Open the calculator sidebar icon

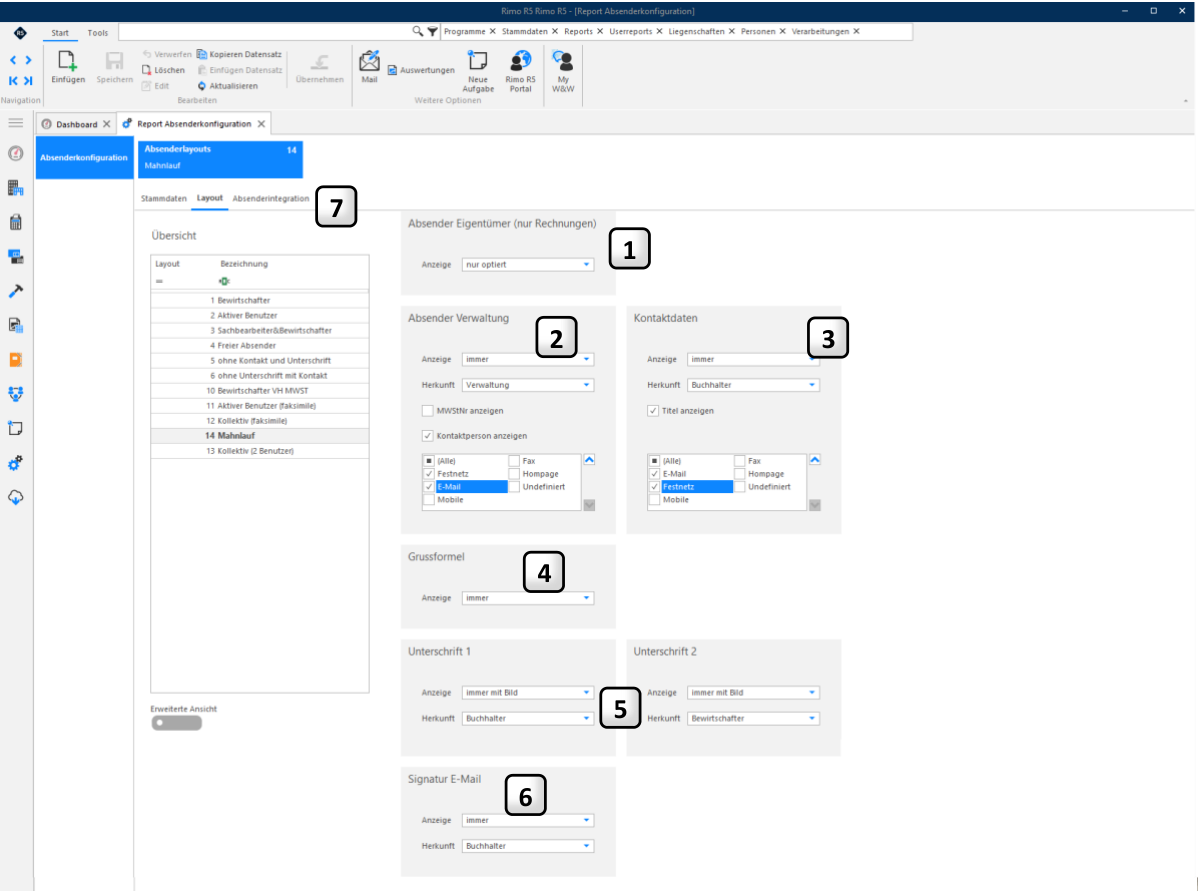(x=15, y=222)
